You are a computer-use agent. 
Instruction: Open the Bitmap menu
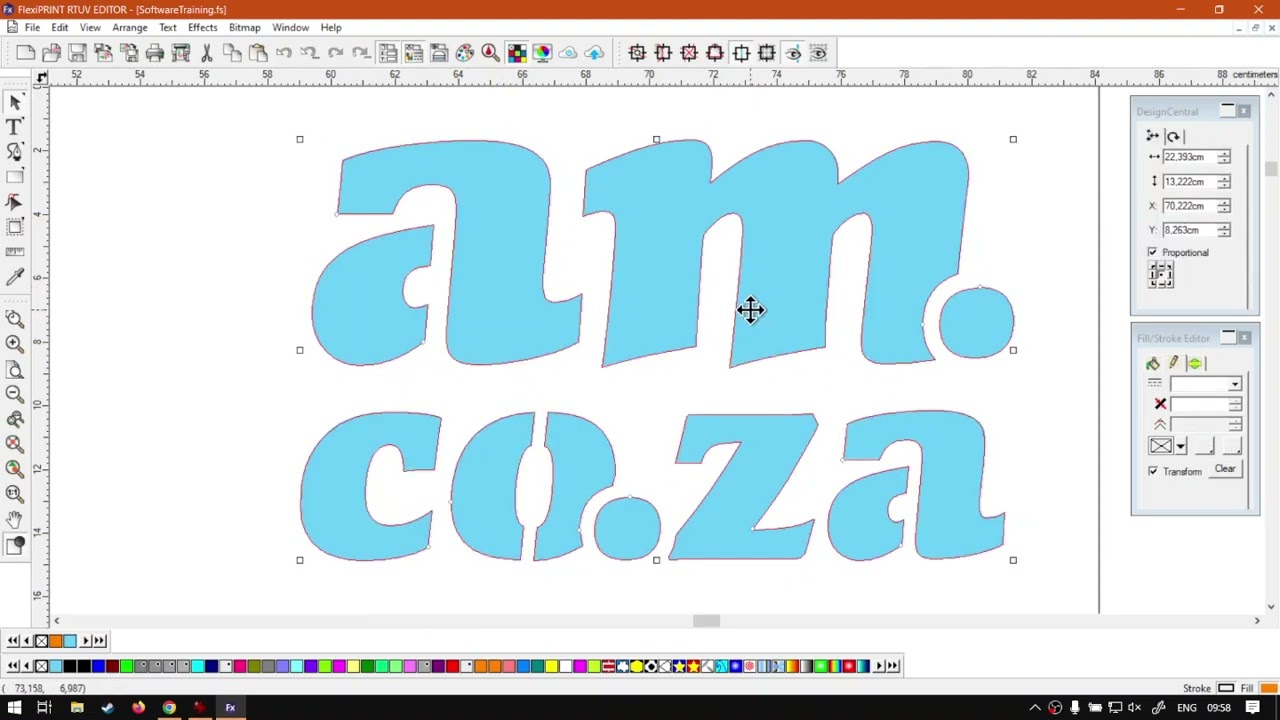244,28
